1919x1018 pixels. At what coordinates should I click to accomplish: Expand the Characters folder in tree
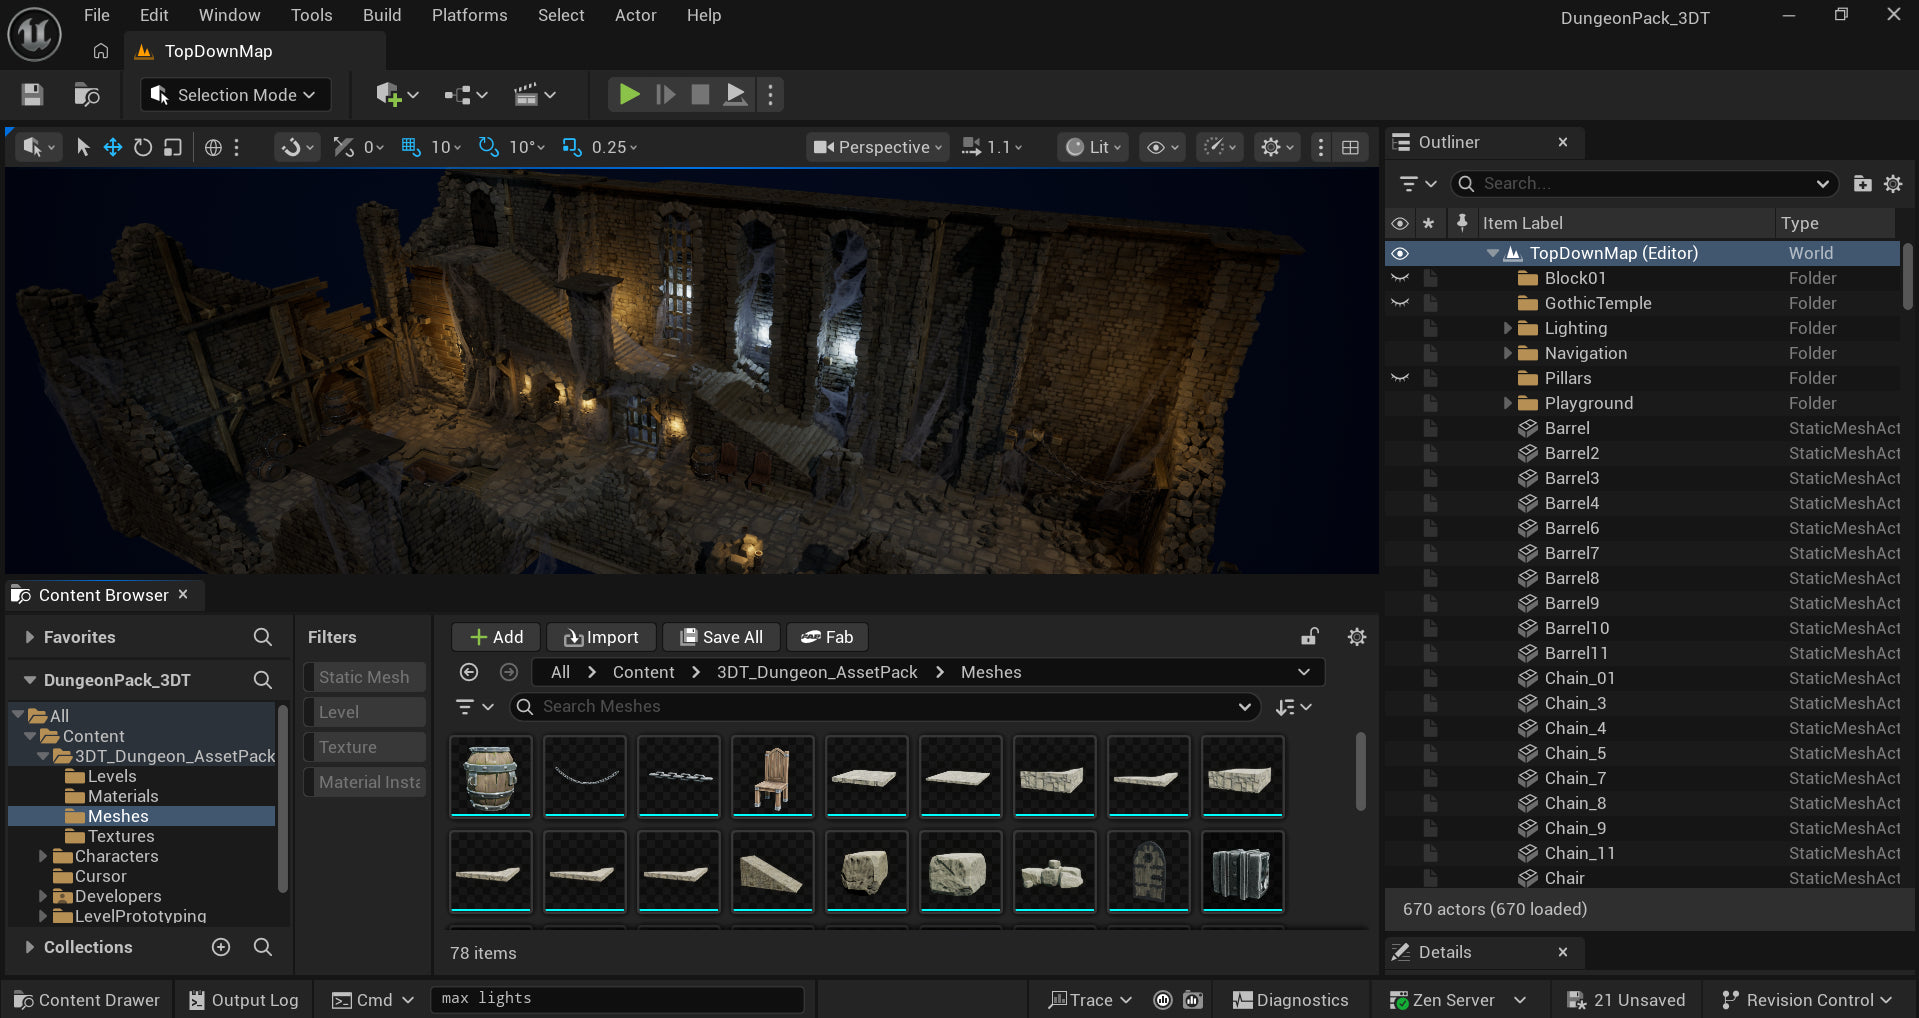coord(43,856)
